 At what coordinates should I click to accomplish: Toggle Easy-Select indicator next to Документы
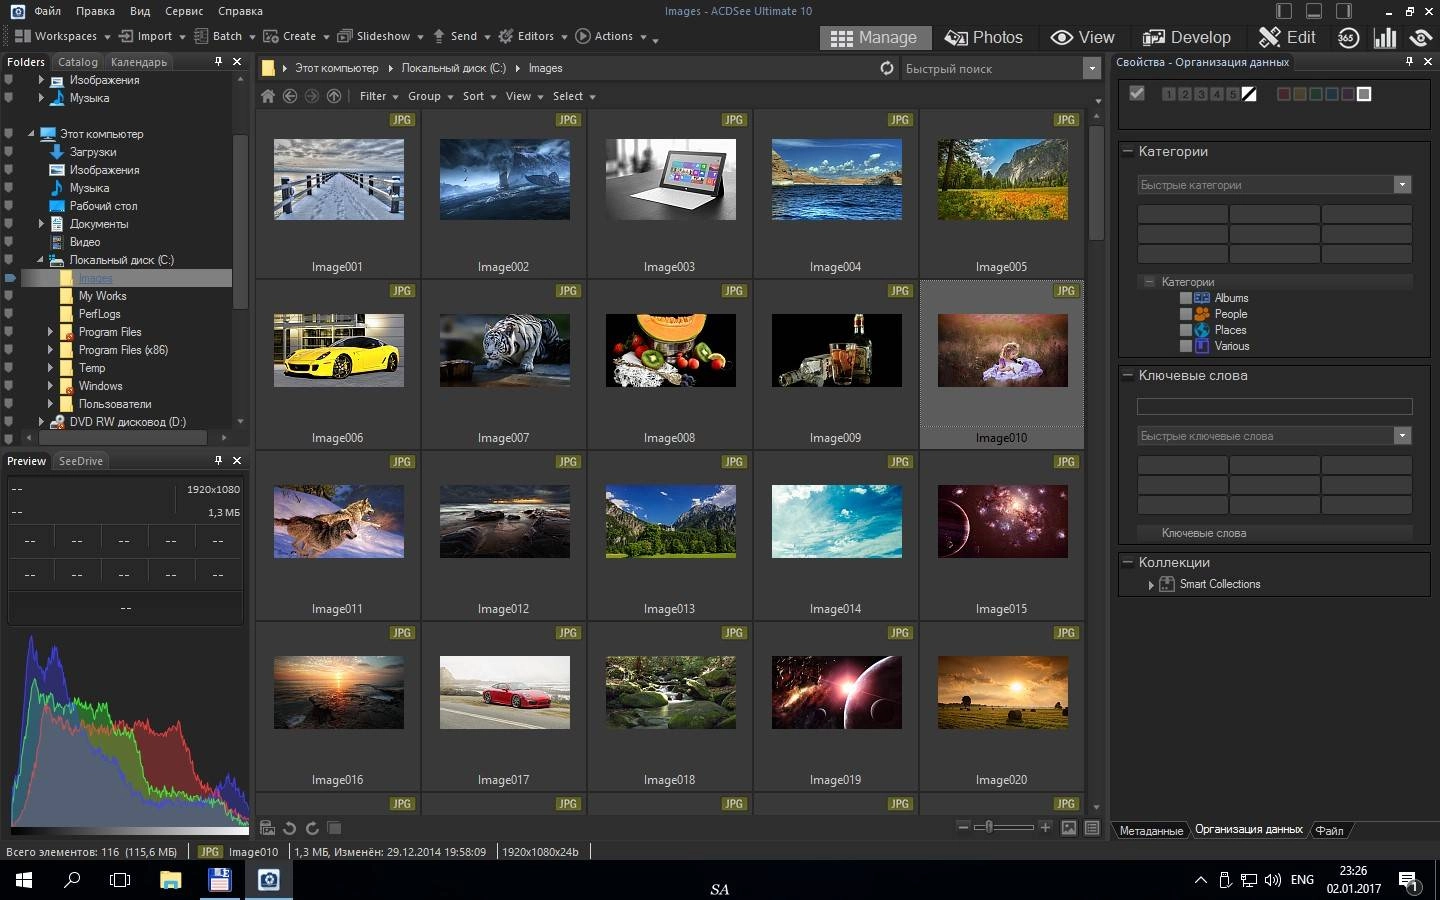9,224
